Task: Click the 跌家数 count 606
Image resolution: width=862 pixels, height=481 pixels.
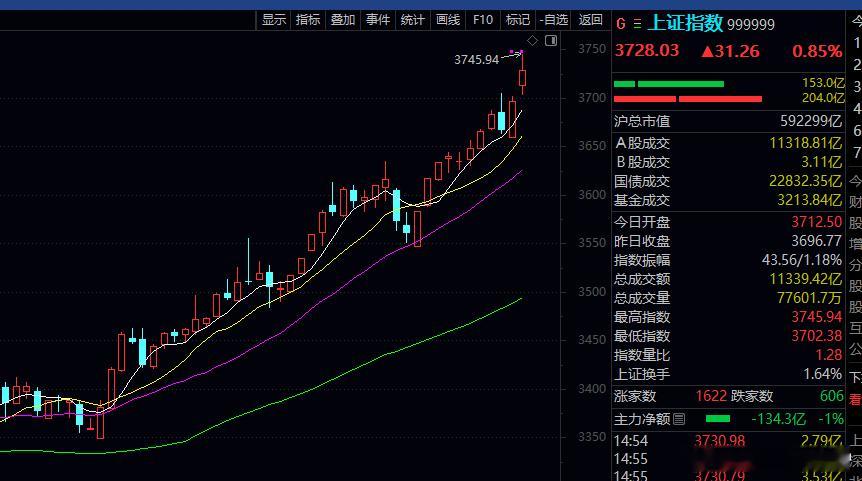Action: 831,396
